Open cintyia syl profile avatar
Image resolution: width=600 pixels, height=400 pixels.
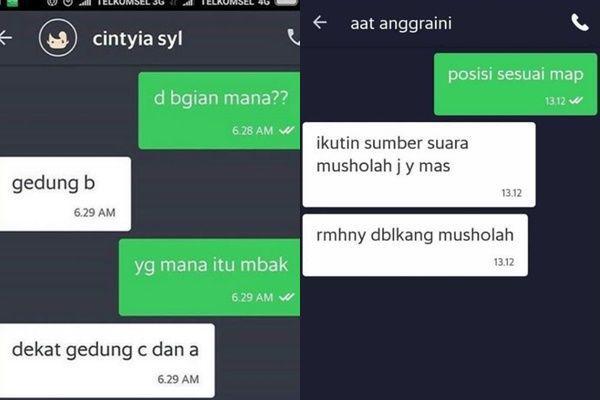tap(58, 38)
